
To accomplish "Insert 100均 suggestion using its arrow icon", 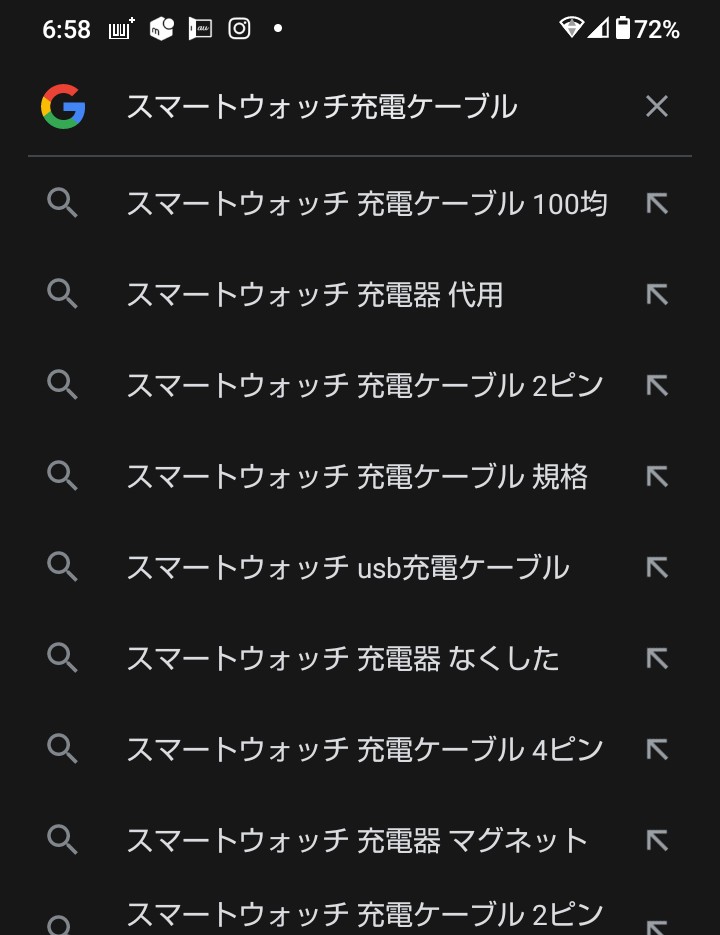I will click(657, 204).
